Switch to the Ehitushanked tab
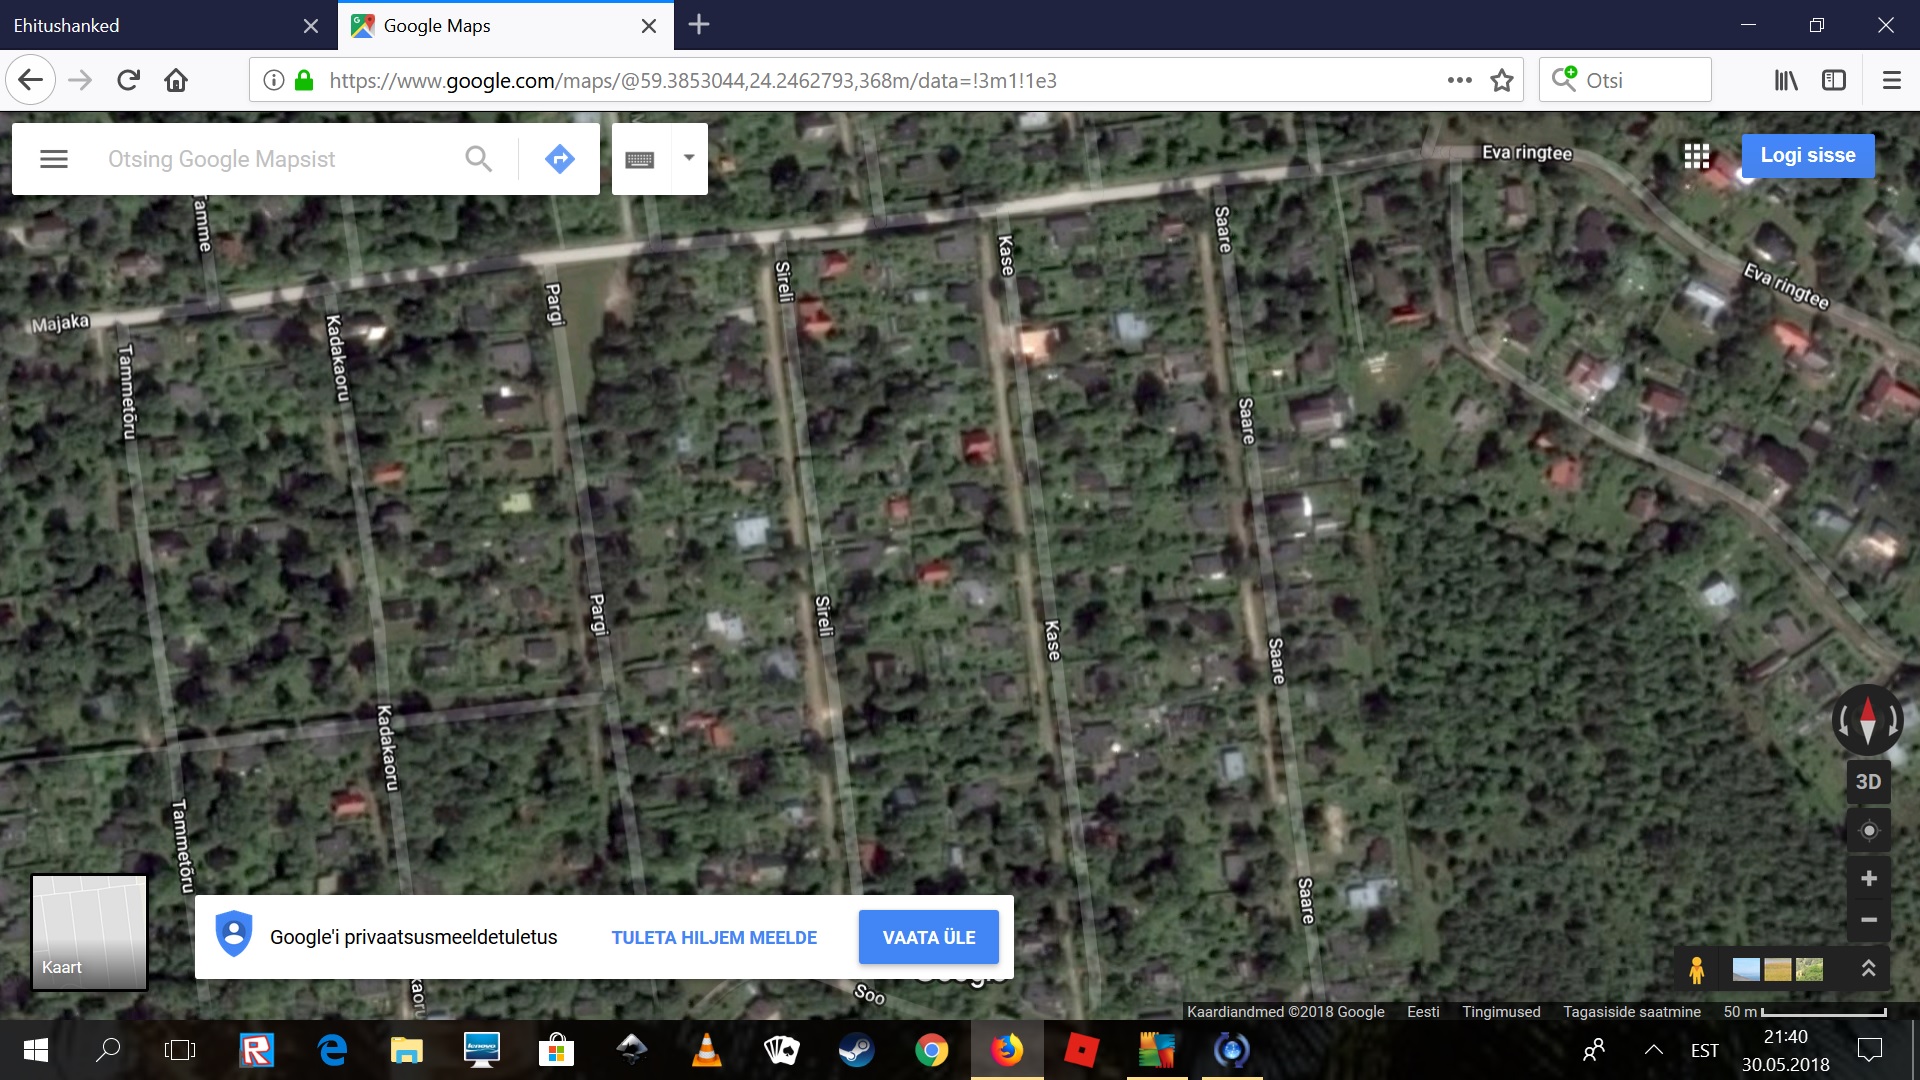The image size is (1920, 1080). pos(150,26)
